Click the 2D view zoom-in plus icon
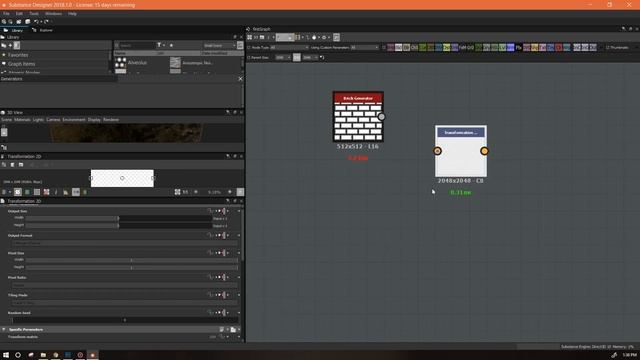Screen dimensions: 640x360 pyautogui.click(x=230, y=192)
